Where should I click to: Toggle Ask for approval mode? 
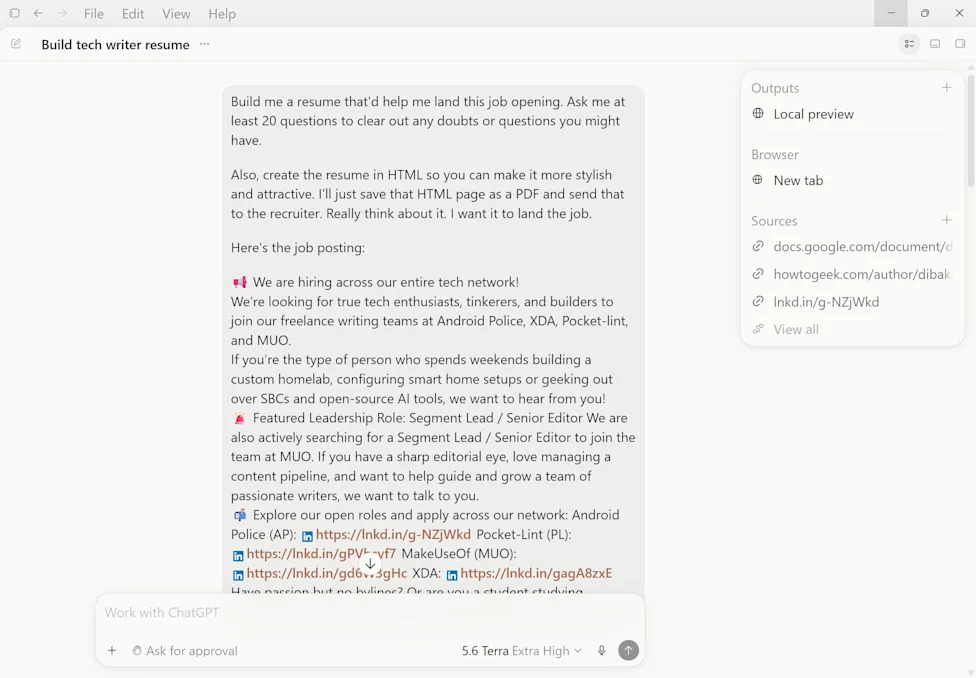[185, 651]
